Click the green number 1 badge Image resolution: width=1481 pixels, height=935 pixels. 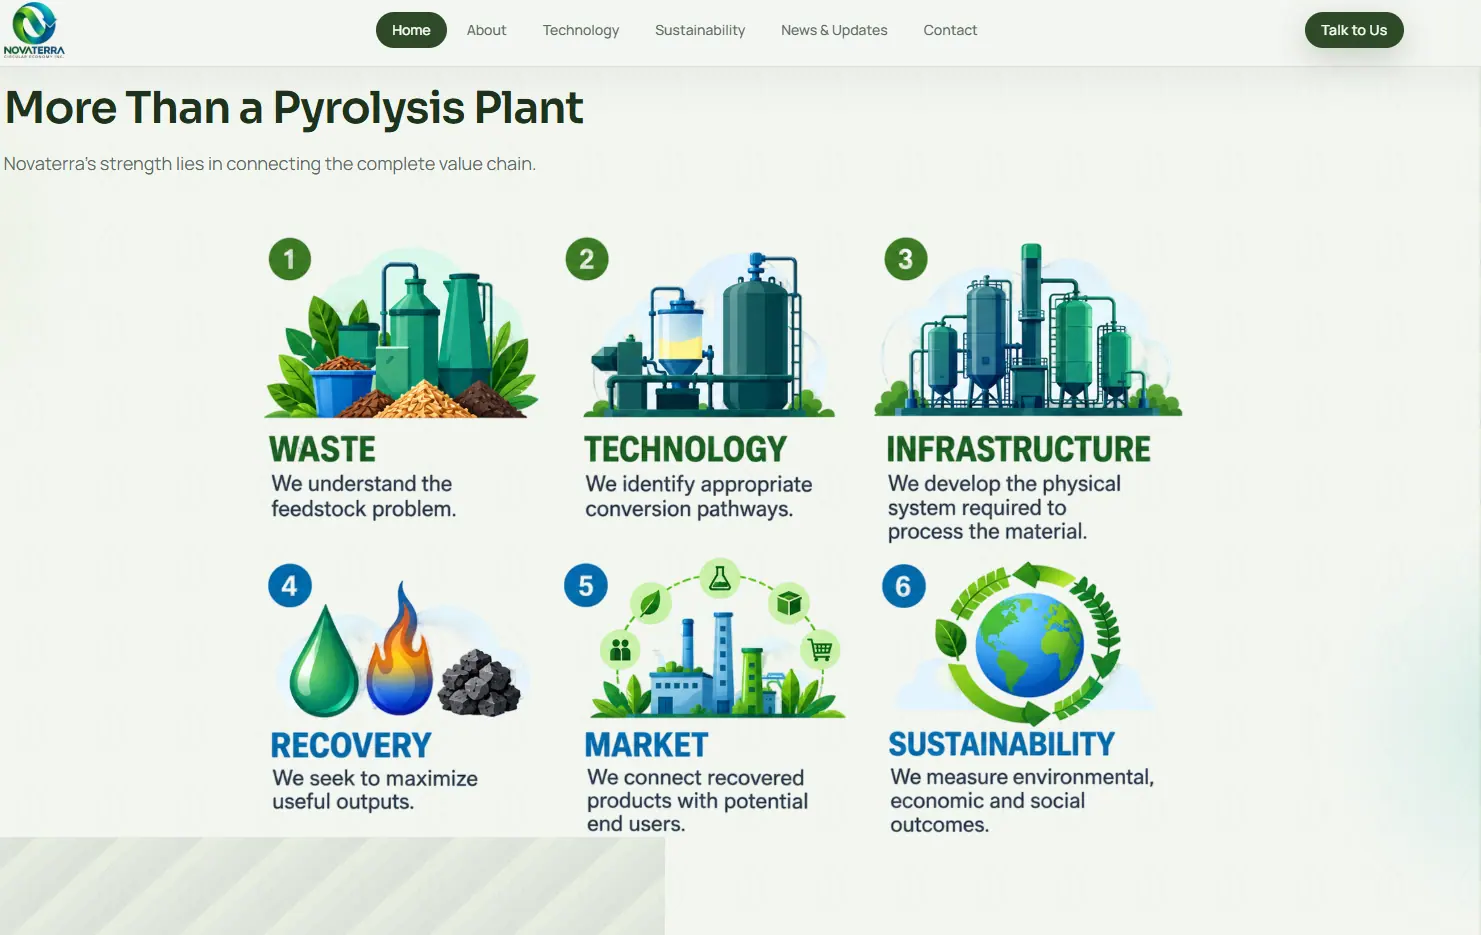pyautogui.click(x=290, y=259)
